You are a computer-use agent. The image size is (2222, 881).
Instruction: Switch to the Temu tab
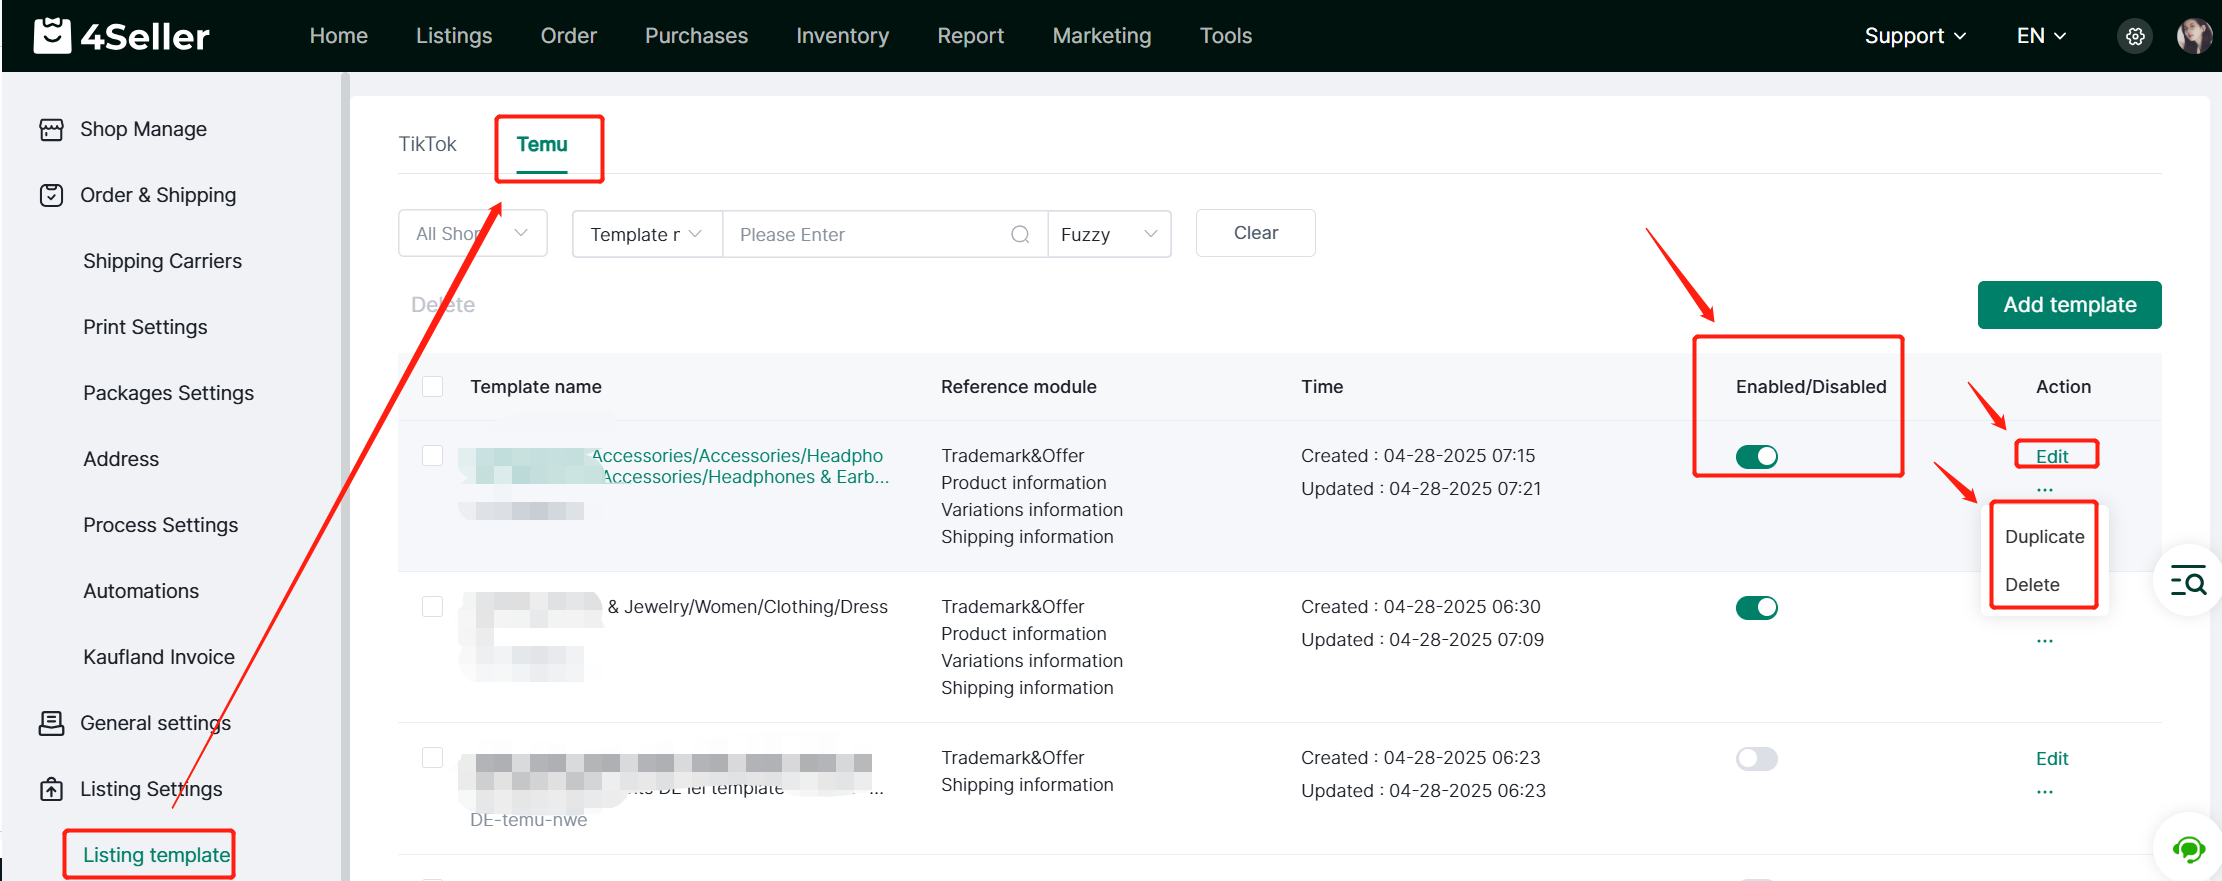(542, 144)
